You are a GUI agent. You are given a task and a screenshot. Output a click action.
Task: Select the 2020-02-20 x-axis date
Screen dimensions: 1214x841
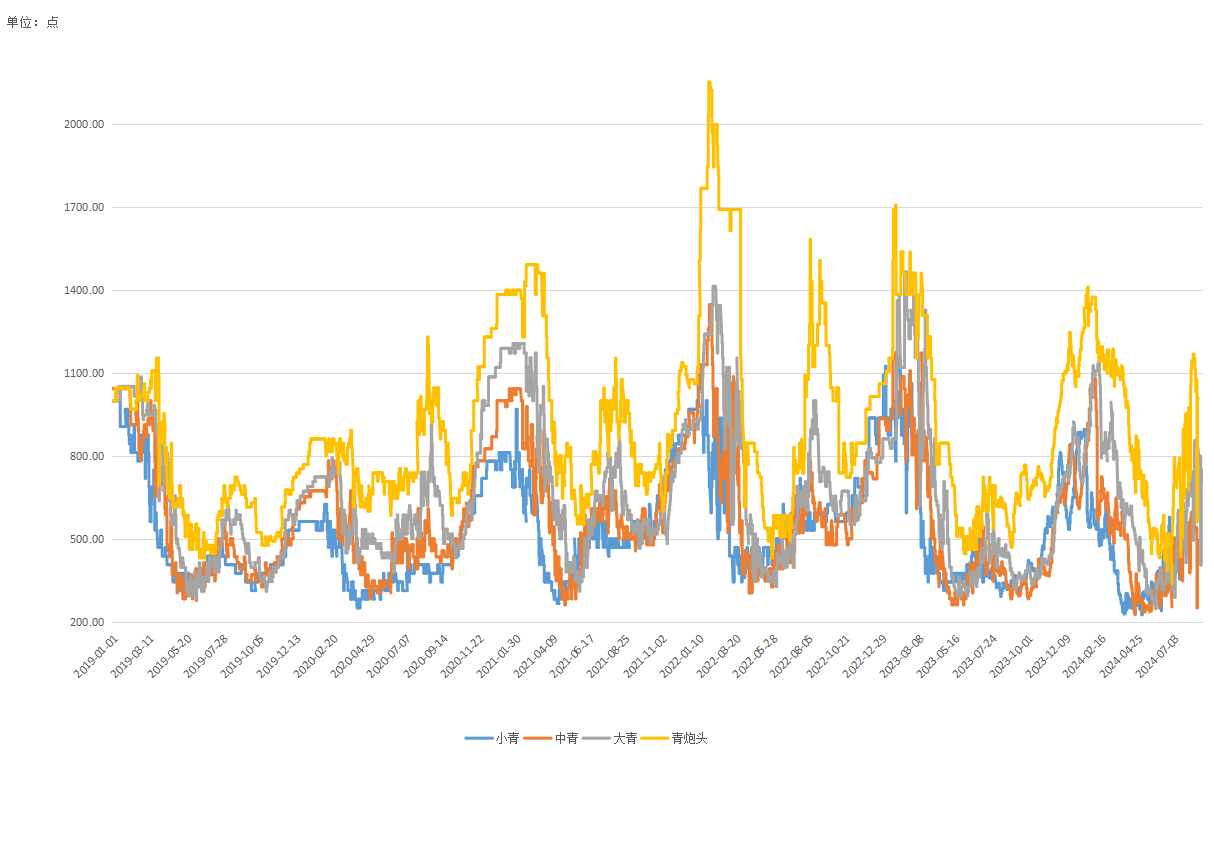click(317, 656)
